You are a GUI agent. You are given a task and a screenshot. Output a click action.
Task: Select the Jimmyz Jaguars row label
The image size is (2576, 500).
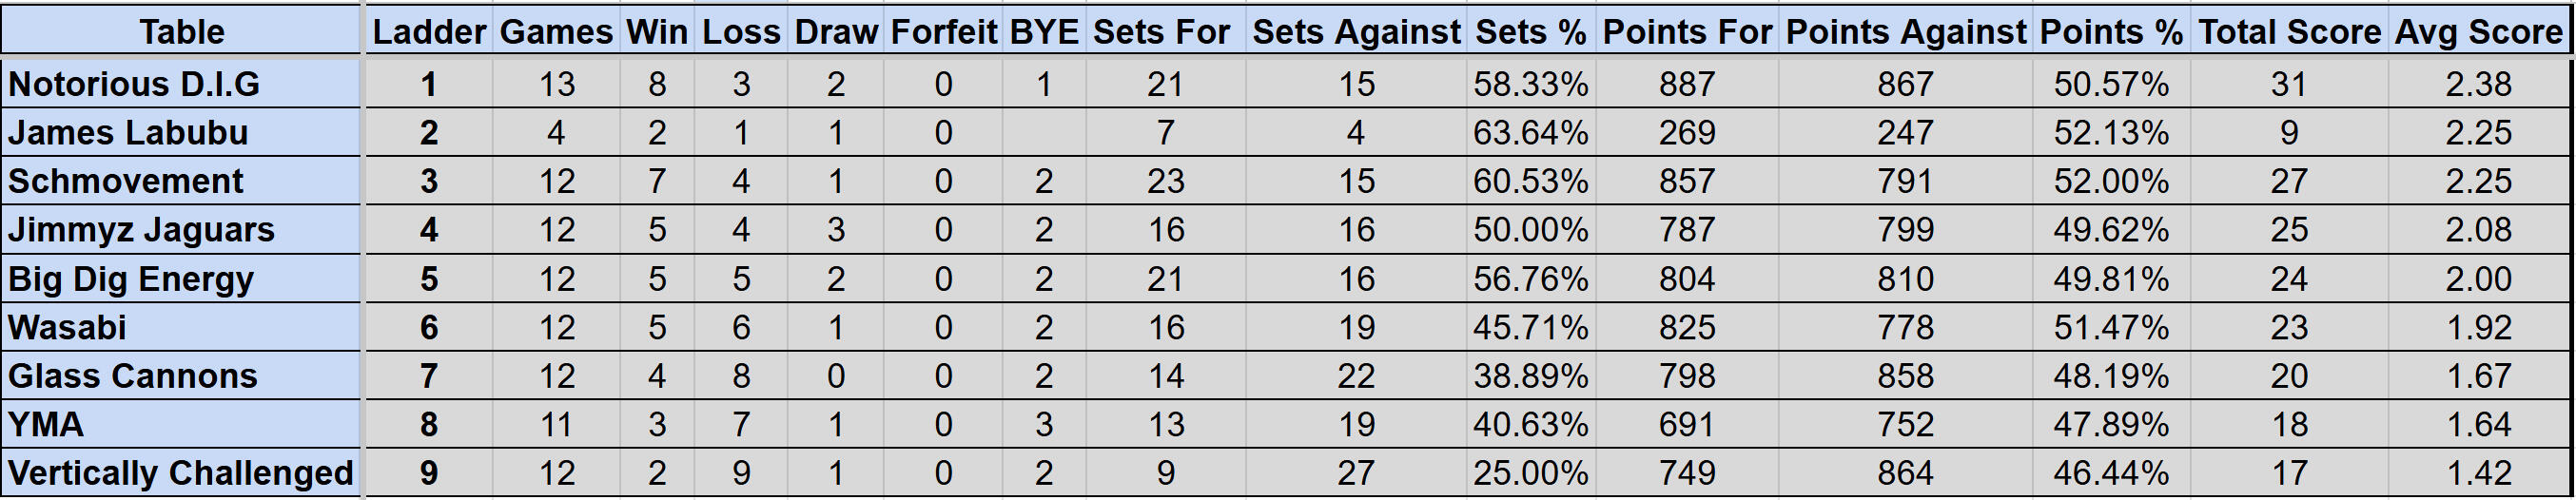pos(180,230)
